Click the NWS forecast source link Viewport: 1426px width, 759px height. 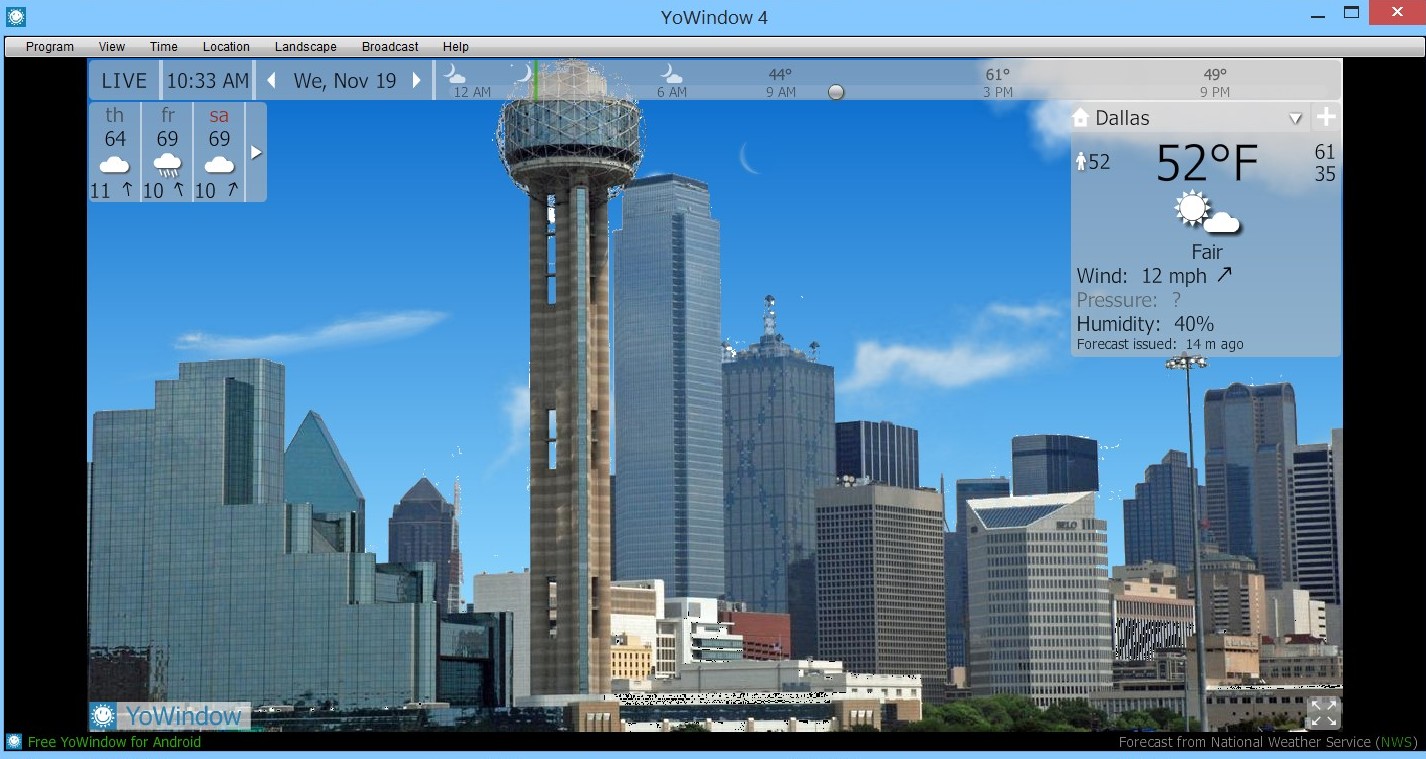pos(1393,742)
